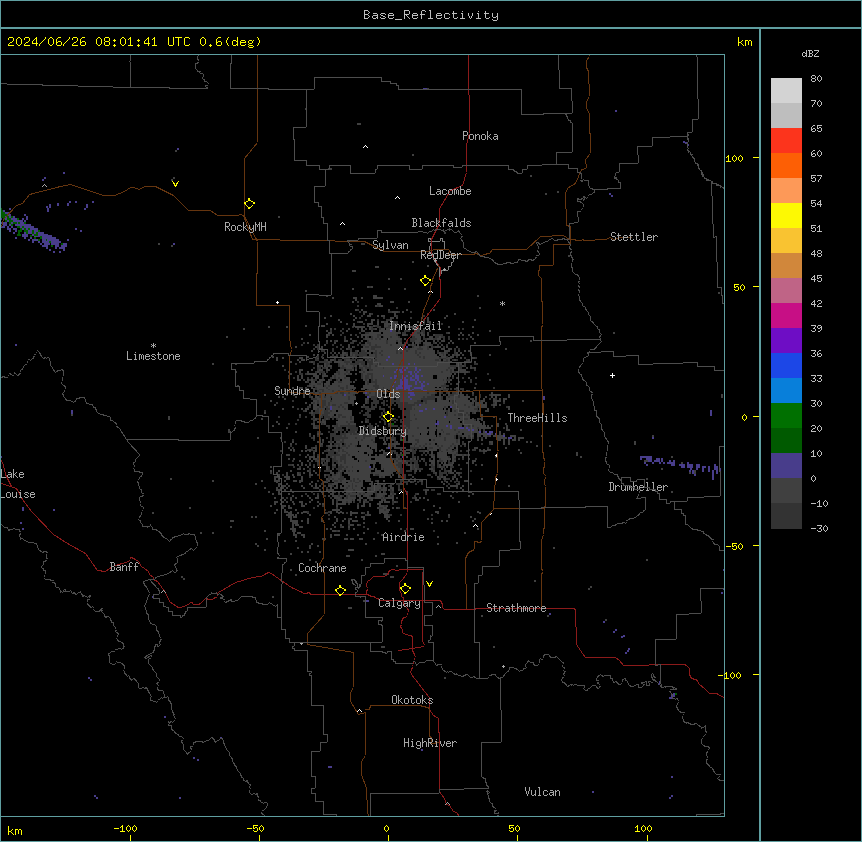Viewport: 862px width, 842px height.
Task: Click the Stettler city label
Action: [634, 237]
